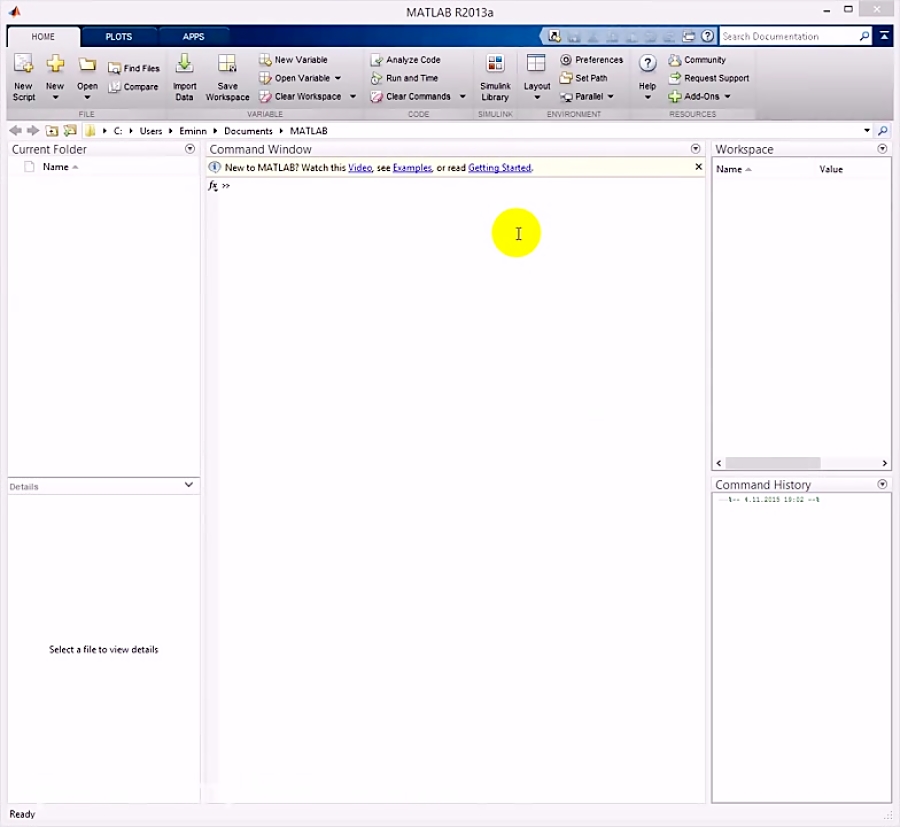The image size is (900, 827).
Task: Click the Examples link
Action: (411, 167)
